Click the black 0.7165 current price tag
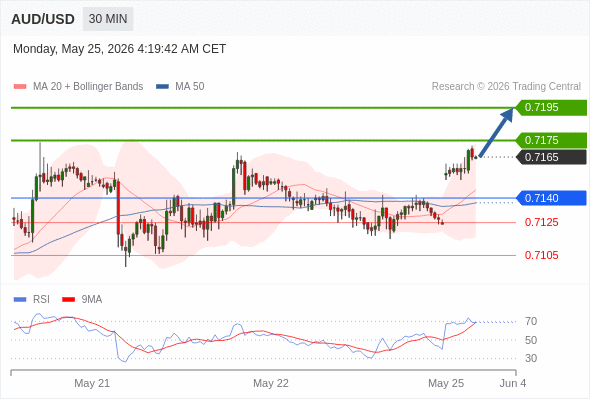 551,157
